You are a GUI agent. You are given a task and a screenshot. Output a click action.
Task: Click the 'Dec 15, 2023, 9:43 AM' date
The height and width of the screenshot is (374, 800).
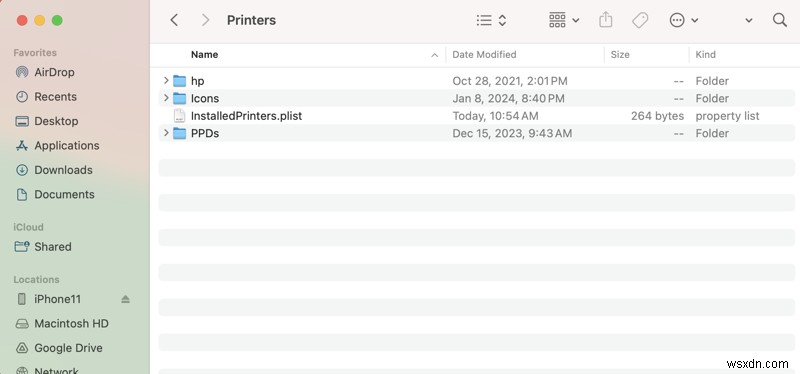click(x=512, y=133)
